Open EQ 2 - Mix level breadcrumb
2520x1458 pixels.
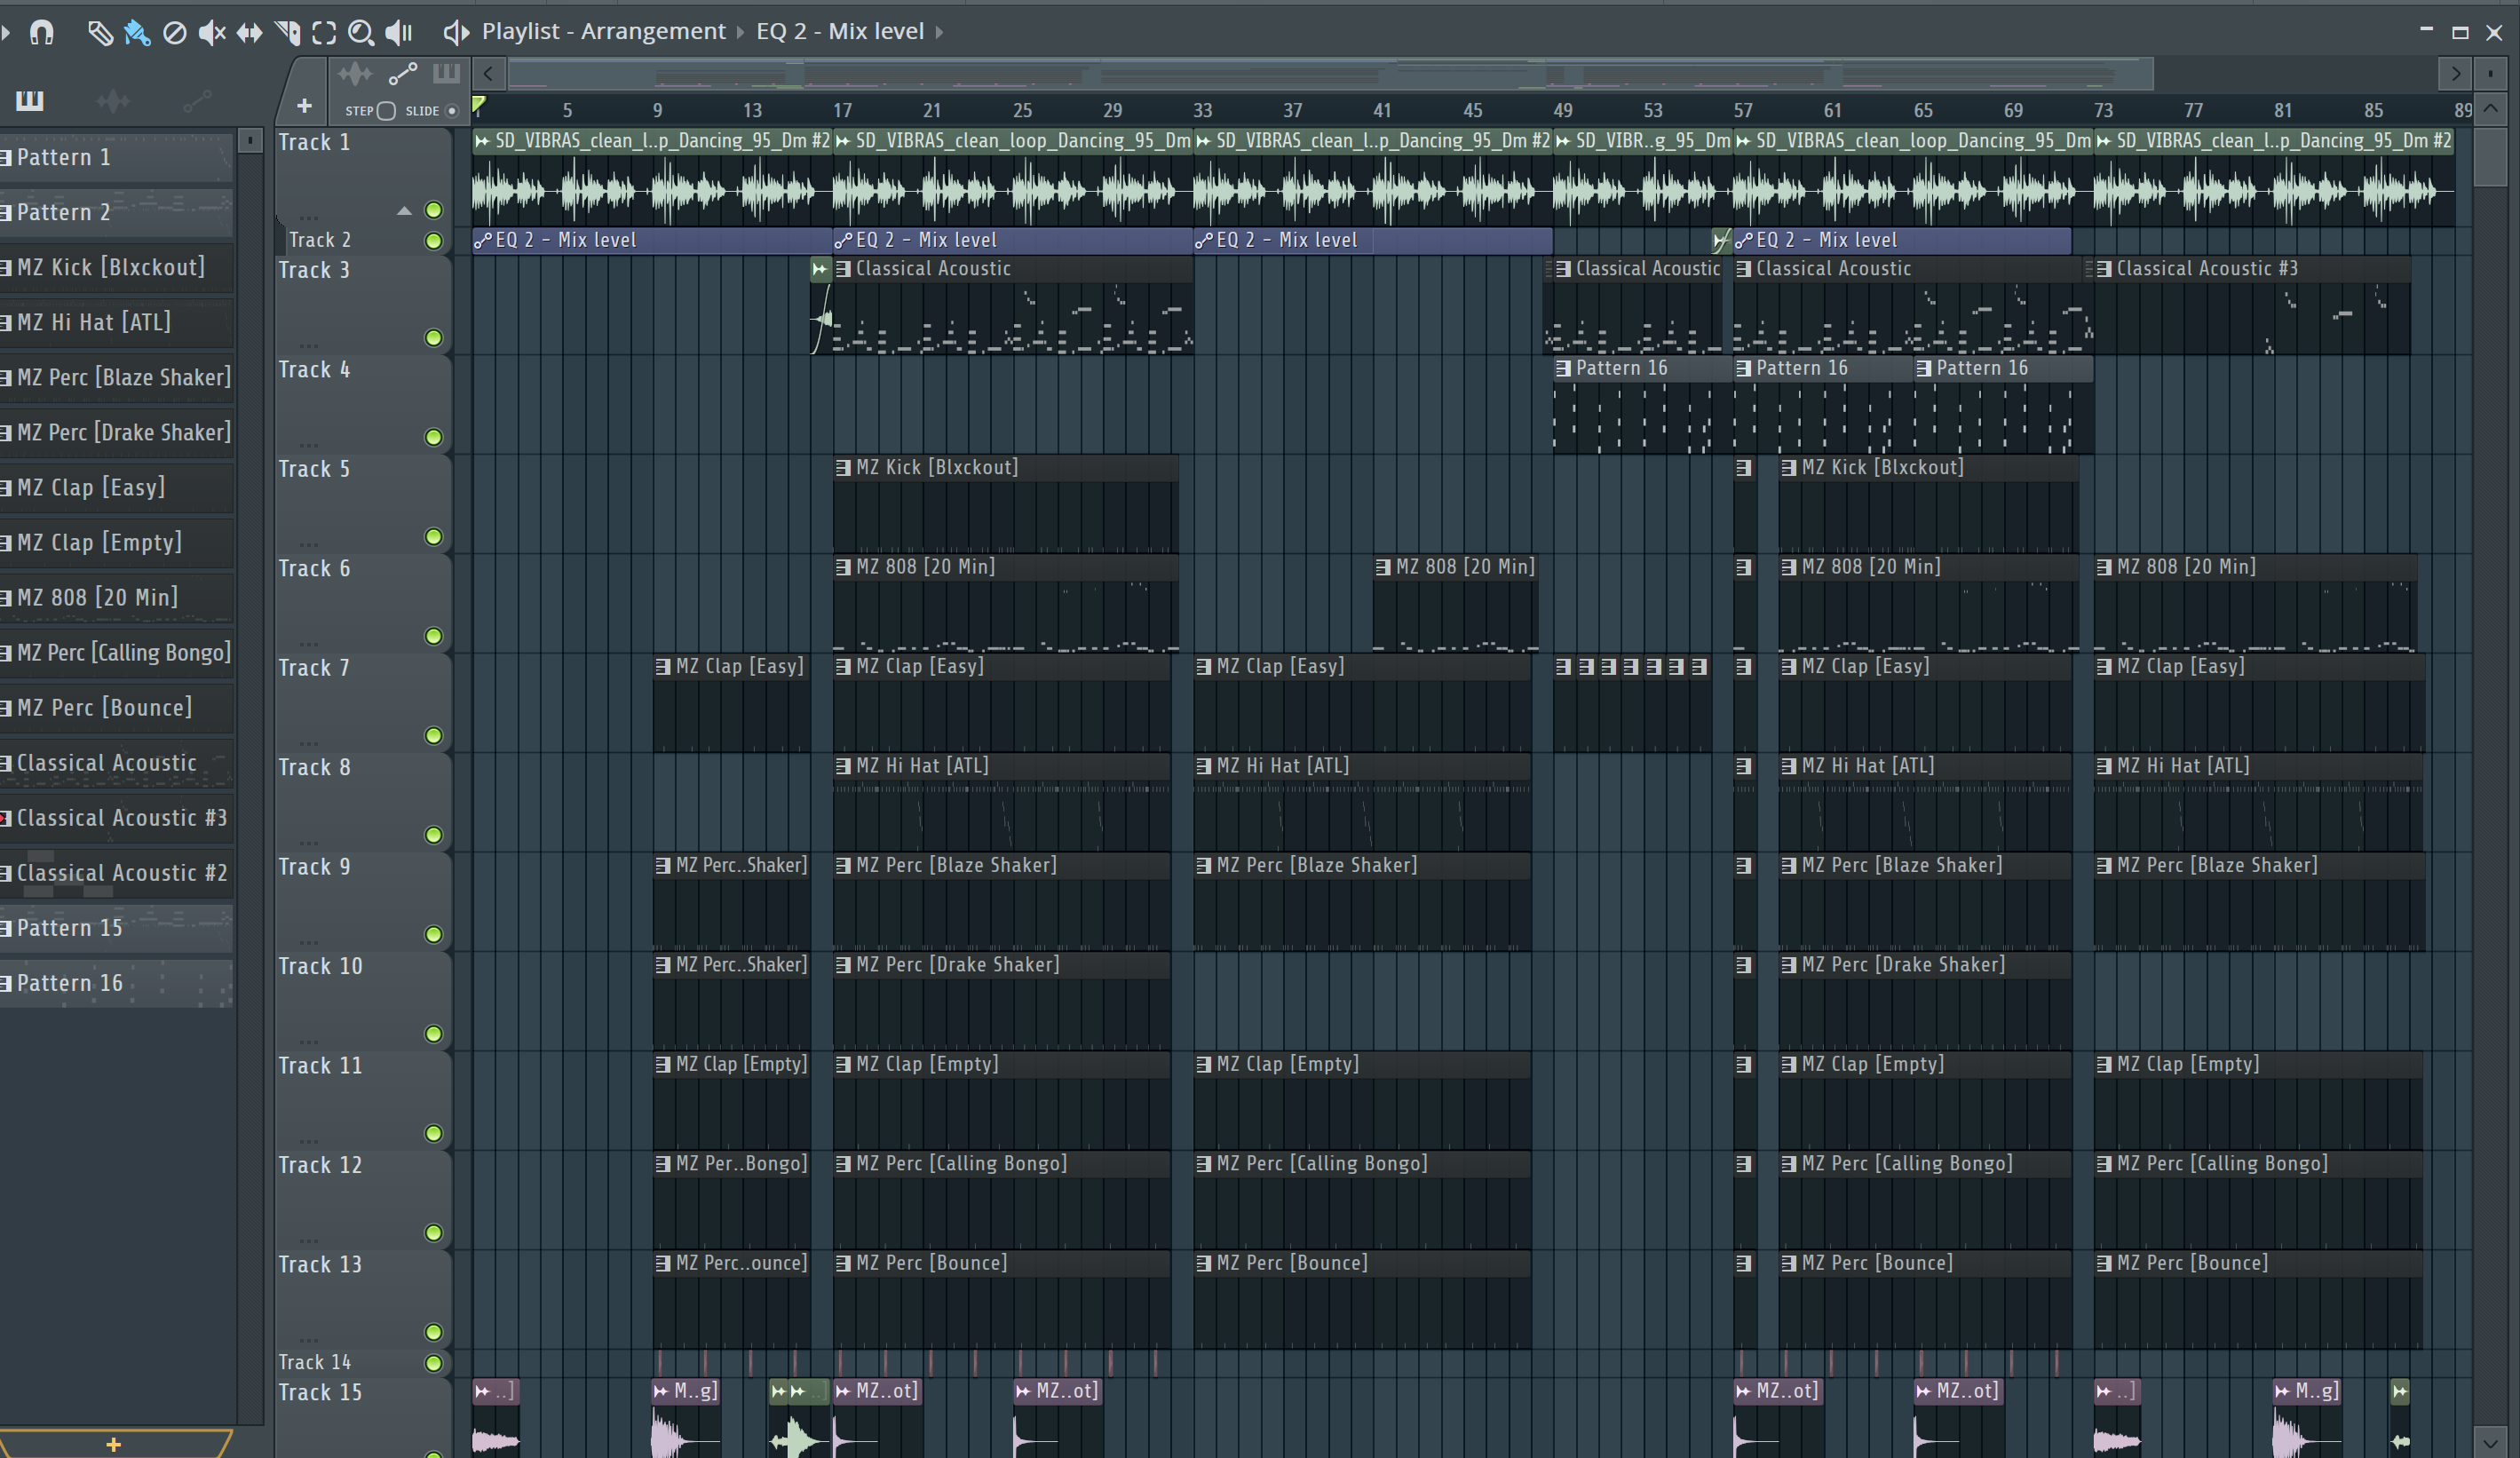coord(840,31)
